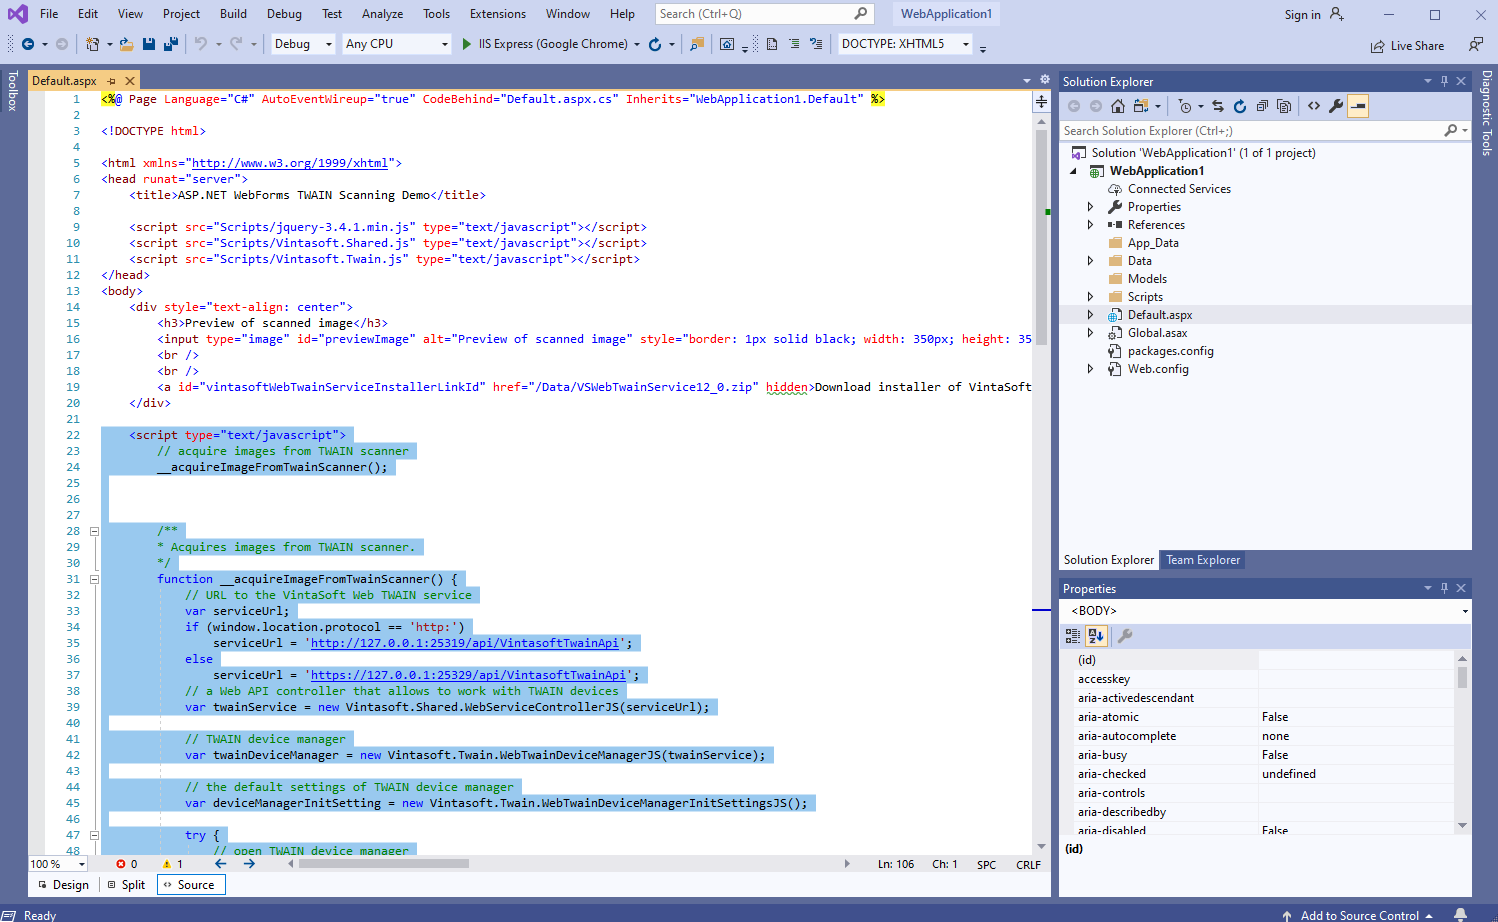Click the Design view button
The image size is (1498, 922).
[63, 885]
